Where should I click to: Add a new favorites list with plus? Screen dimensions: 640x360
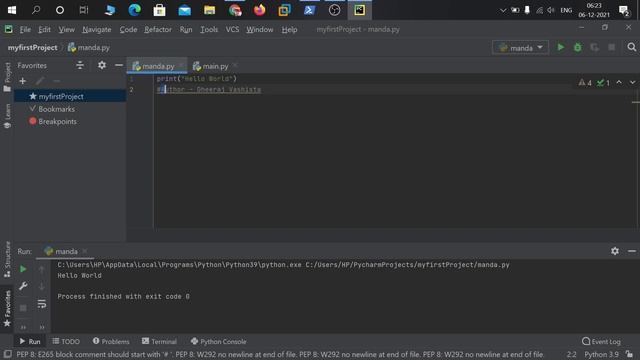(22, 81)
